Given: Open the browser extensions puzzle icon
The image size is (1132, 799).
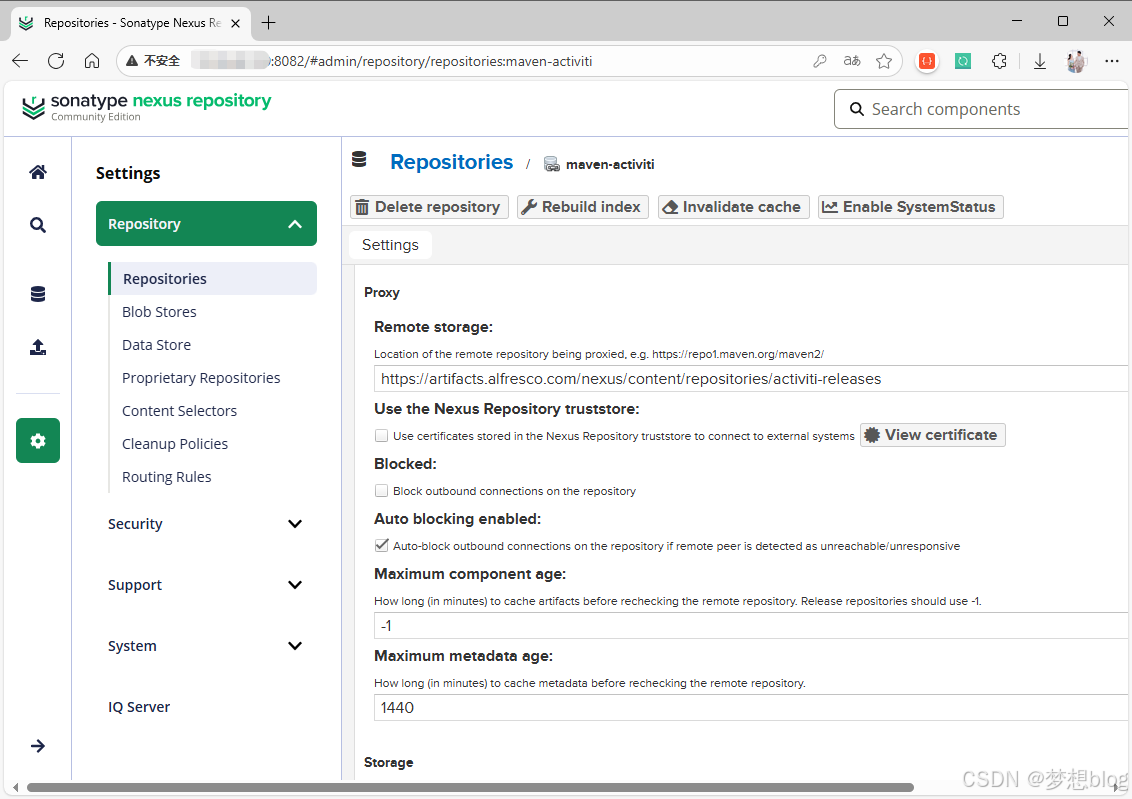Looking at the screenshot, I should click(x=999, y=61).
